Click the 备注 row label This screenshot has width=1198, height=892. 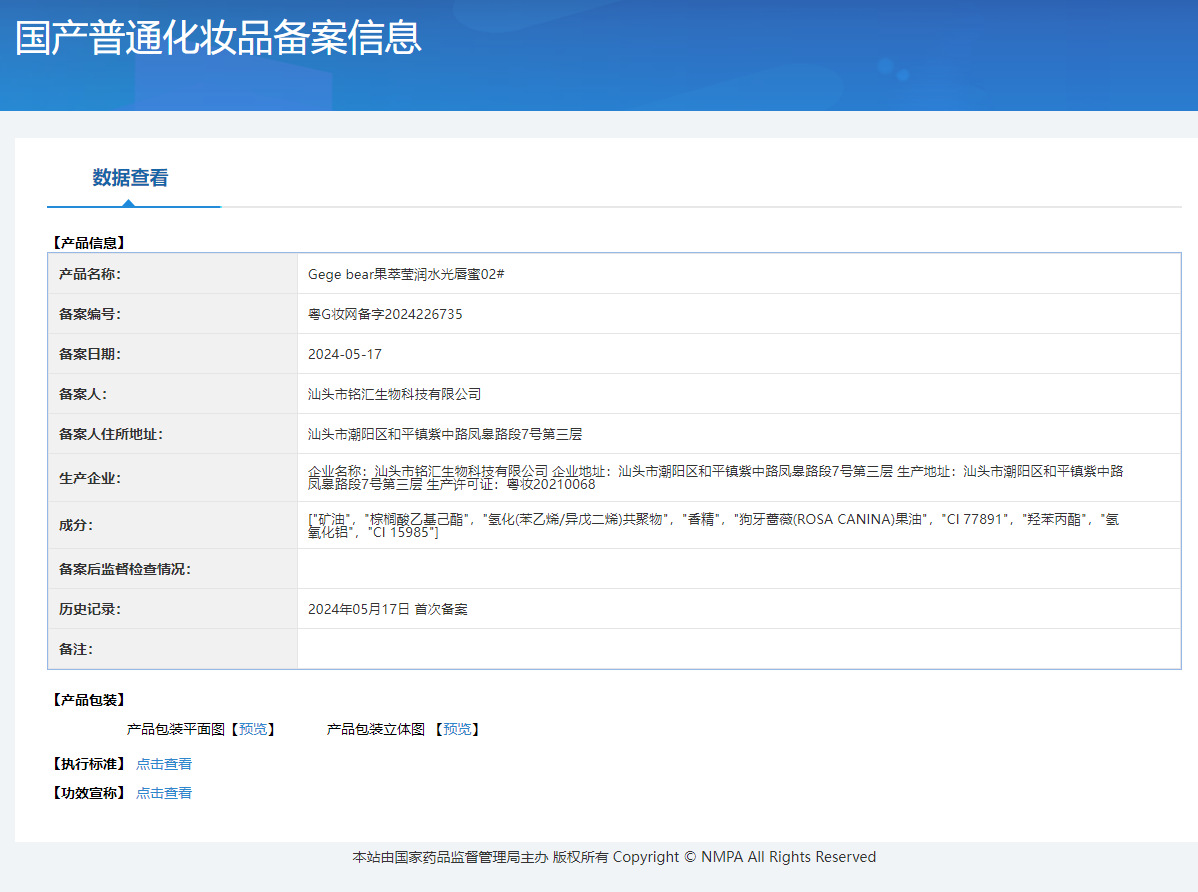tap(75, 649)
